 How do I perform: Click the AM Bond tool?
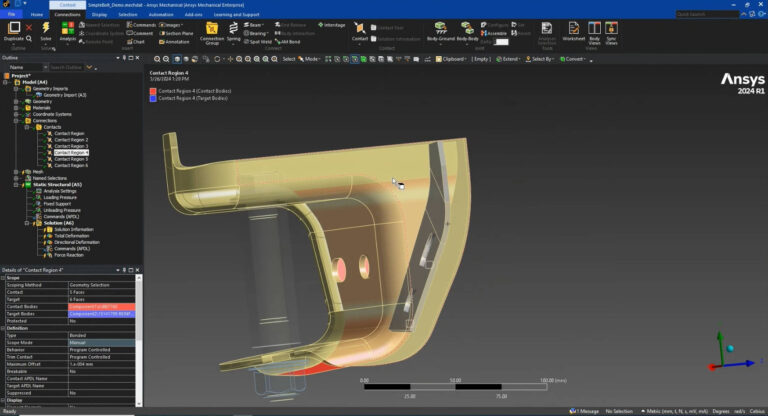pyautogui.click(x=288, y=42)
